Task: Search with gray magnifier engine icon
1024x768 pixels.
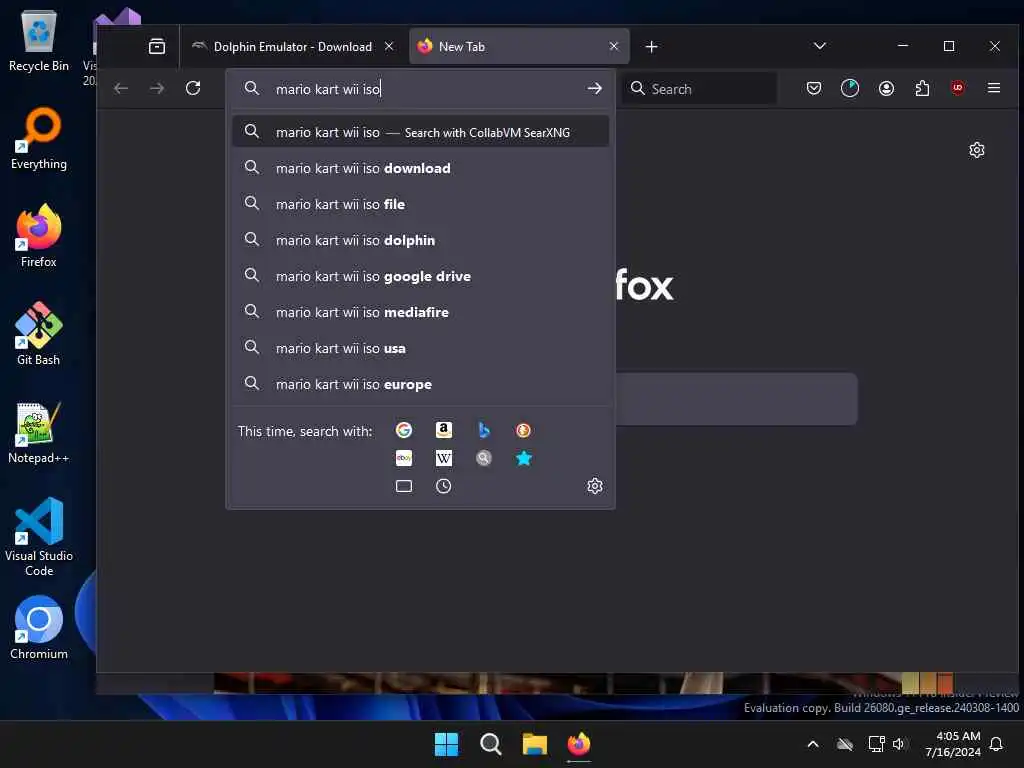Action: pyautogui.click(x=483, y=458)
